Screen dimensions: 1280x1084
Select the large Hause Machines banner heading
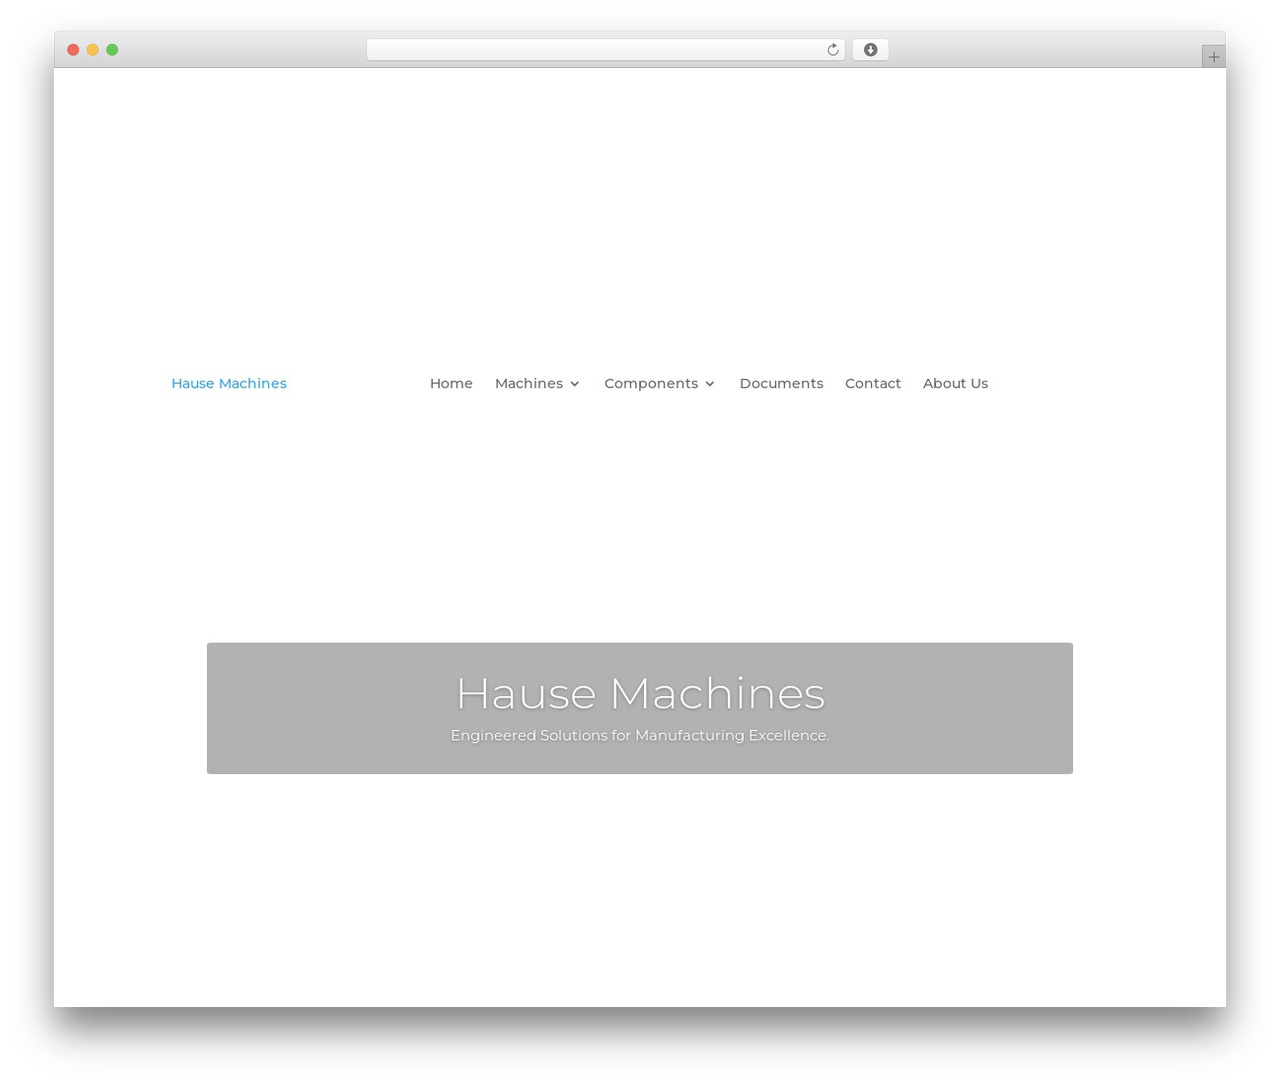640,693
